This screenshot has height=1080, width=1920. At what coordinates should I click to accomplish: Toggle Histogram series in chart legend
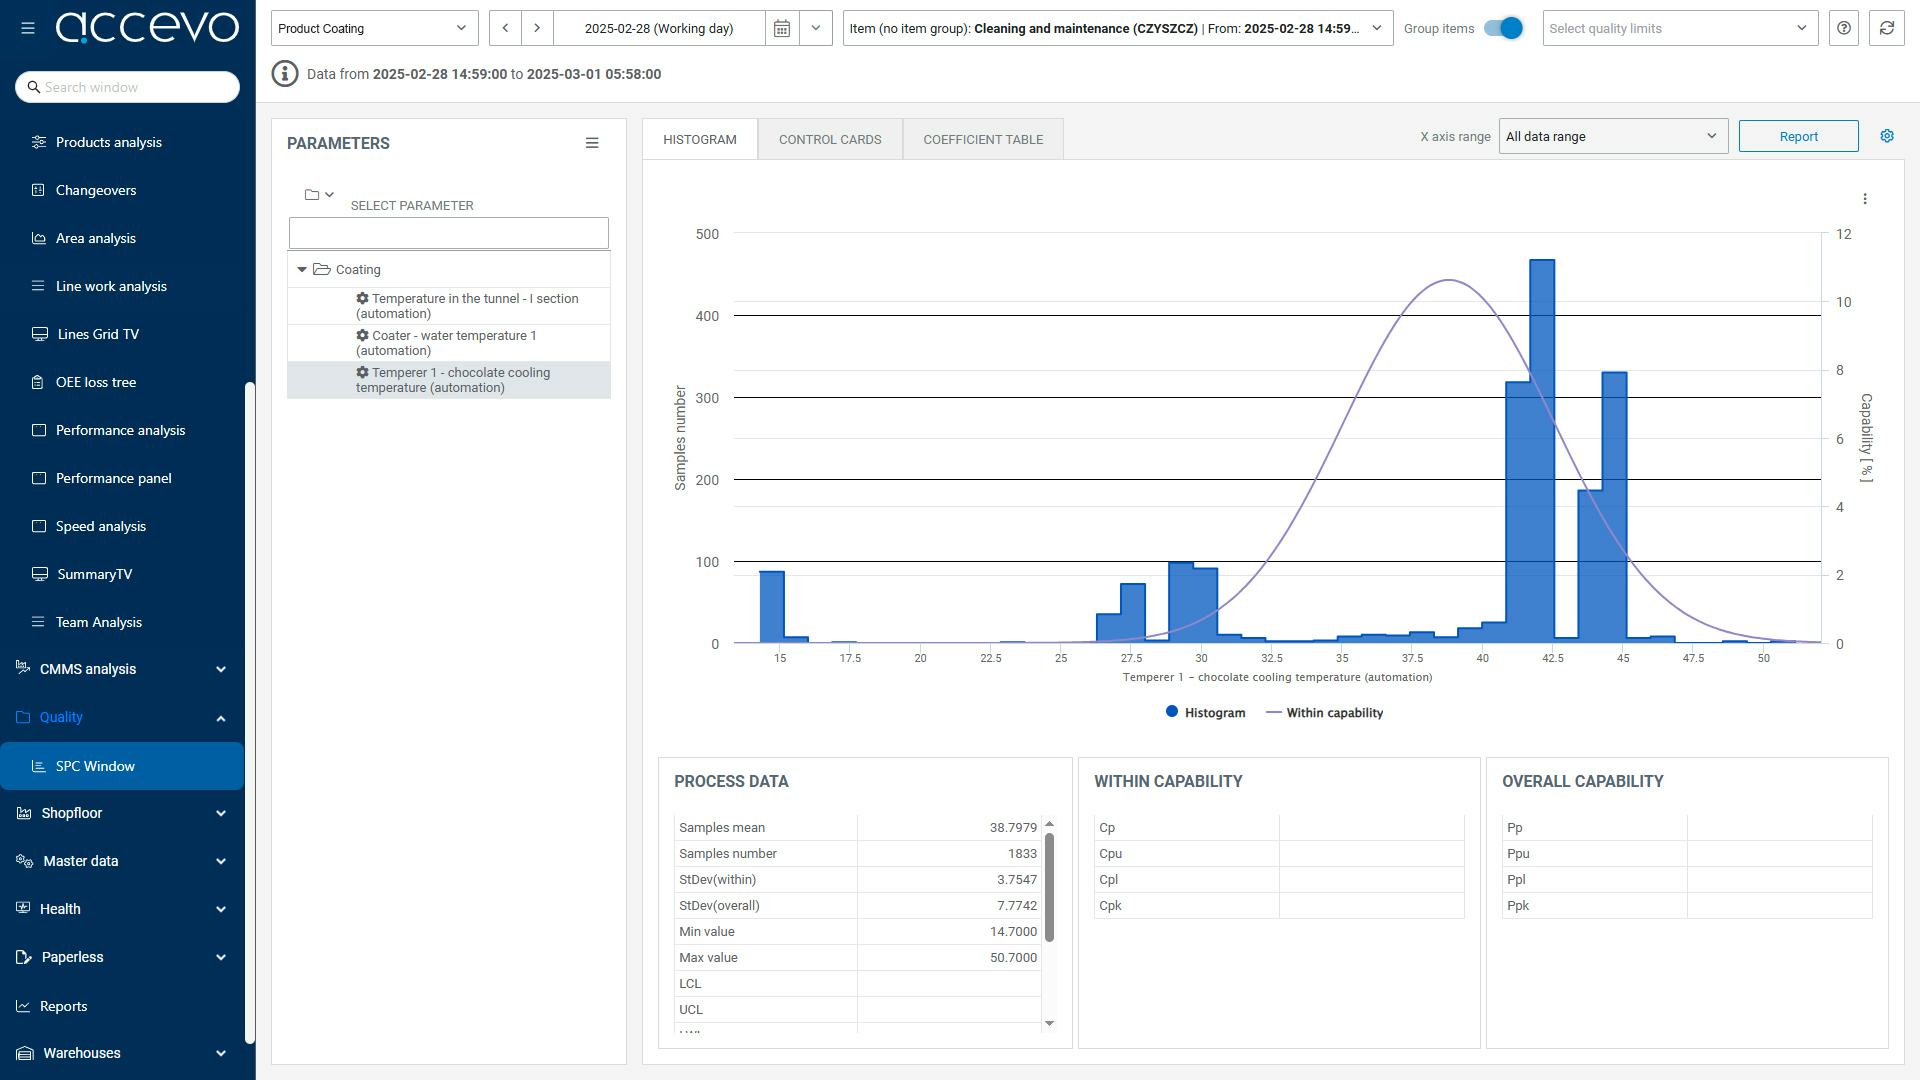coord(1205,713)
